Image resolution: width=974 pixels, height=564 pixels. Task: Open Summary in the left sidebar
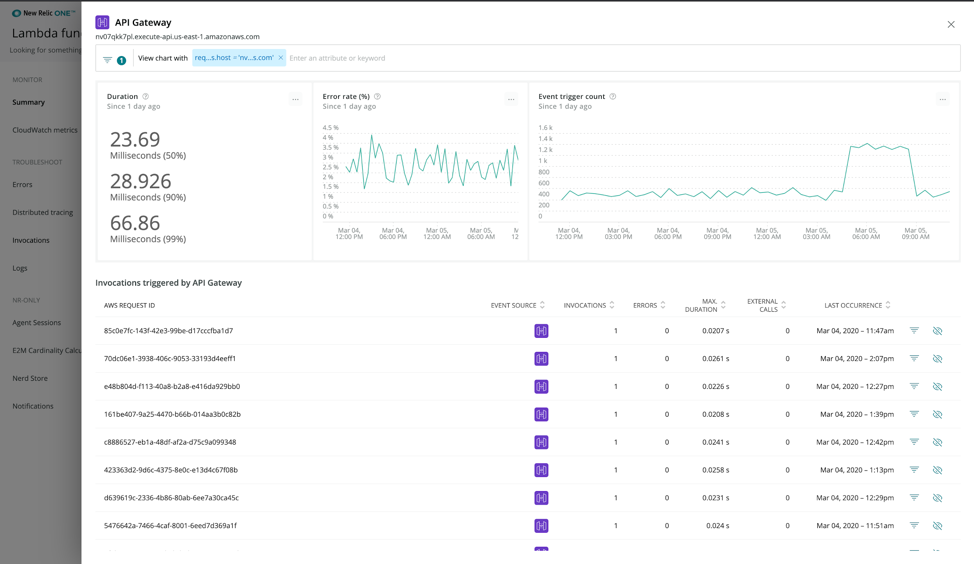(29, 102)
